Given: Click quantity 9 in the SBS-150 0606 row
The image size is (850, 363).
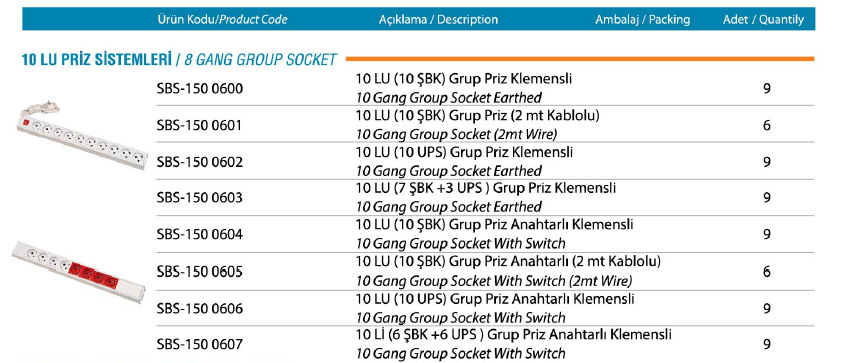Looking at the screenshot, I should [767, 309].
